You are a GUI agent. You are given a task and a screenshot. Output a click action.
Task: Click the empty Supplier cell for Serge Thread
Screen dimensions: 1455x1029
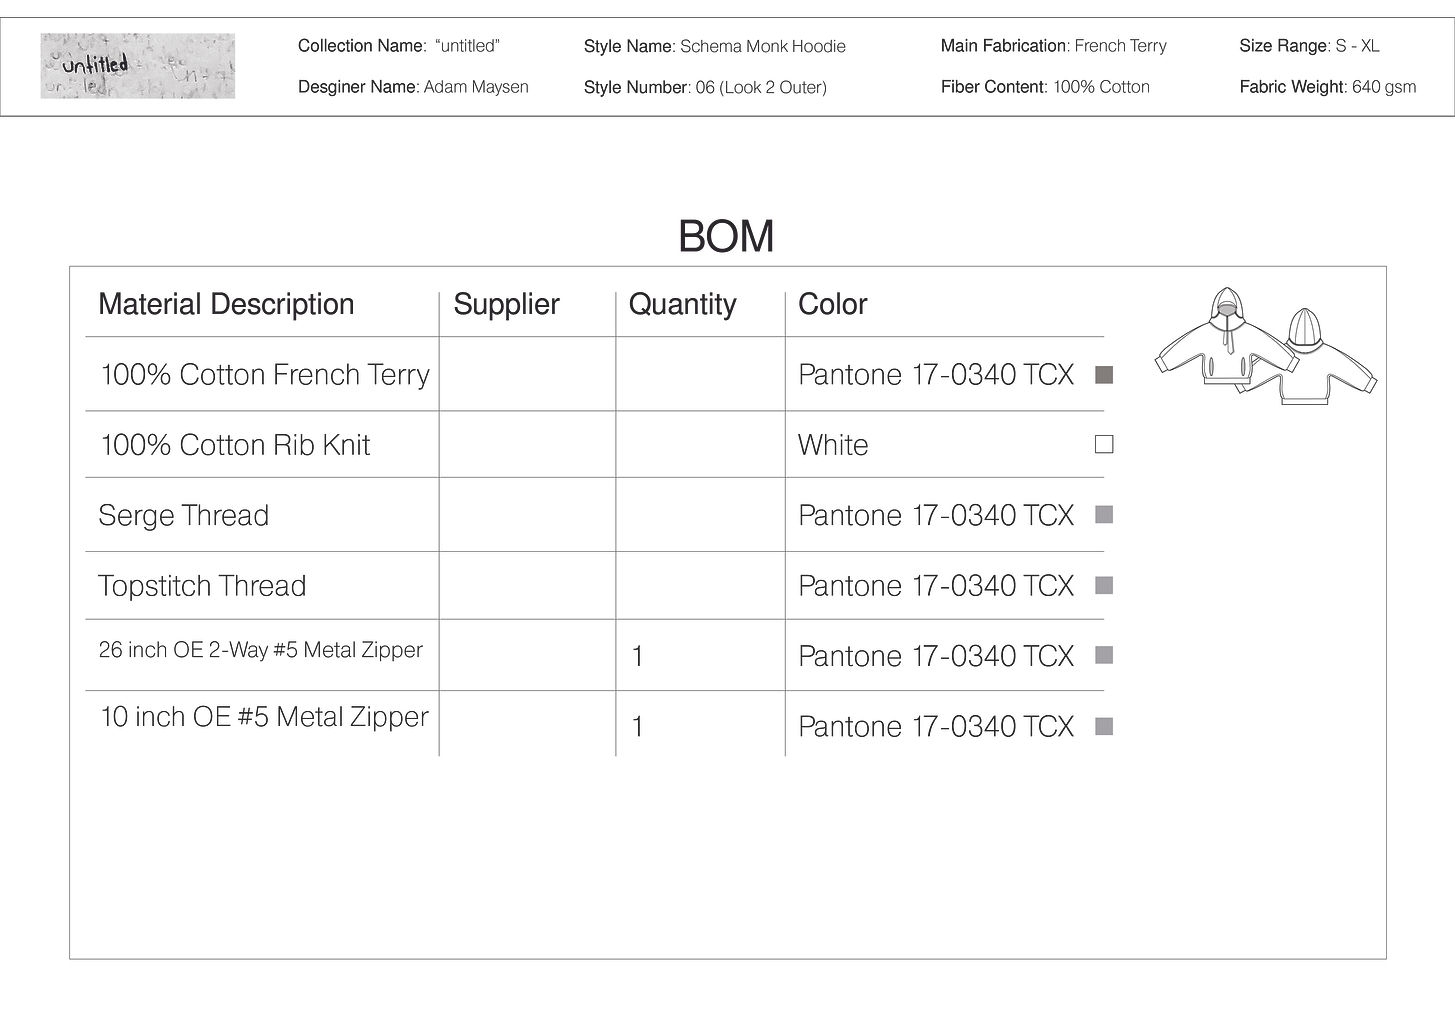coord(527,515)
